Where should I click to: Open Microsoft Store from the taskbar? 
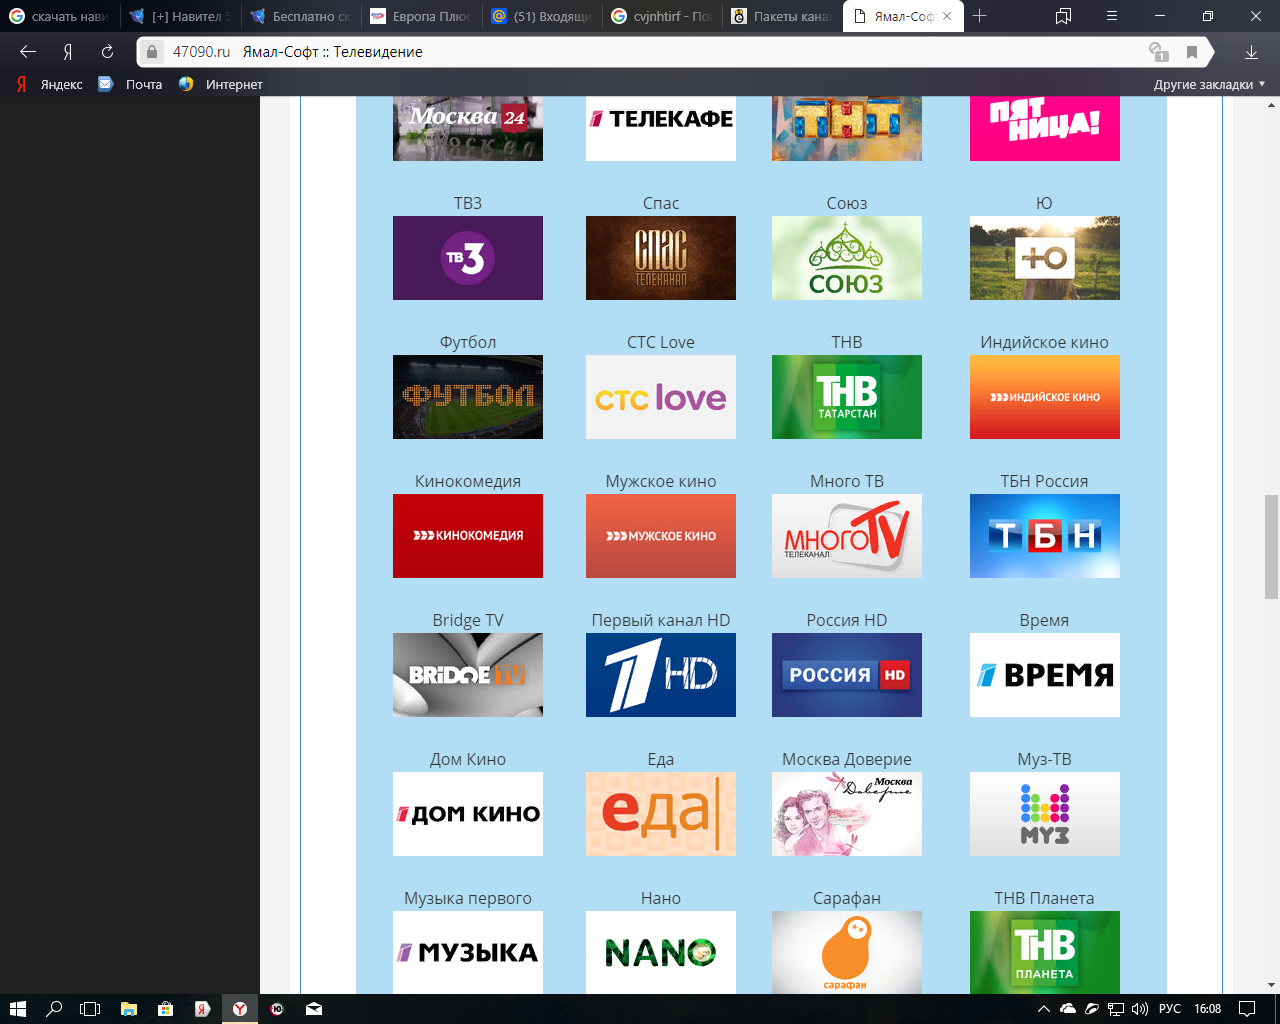coord(165,1009)
